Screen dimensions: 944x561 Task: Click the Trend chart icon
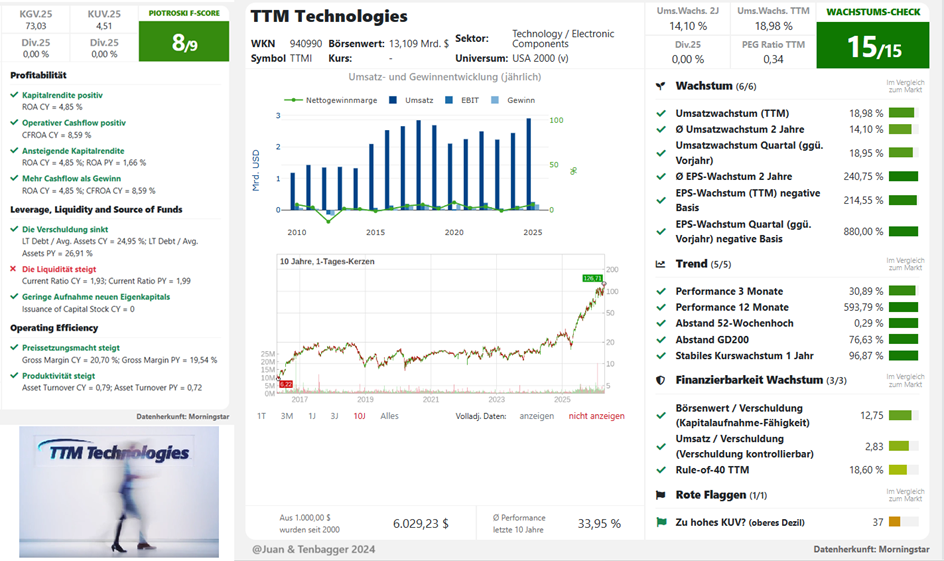(x=660, y=264)
